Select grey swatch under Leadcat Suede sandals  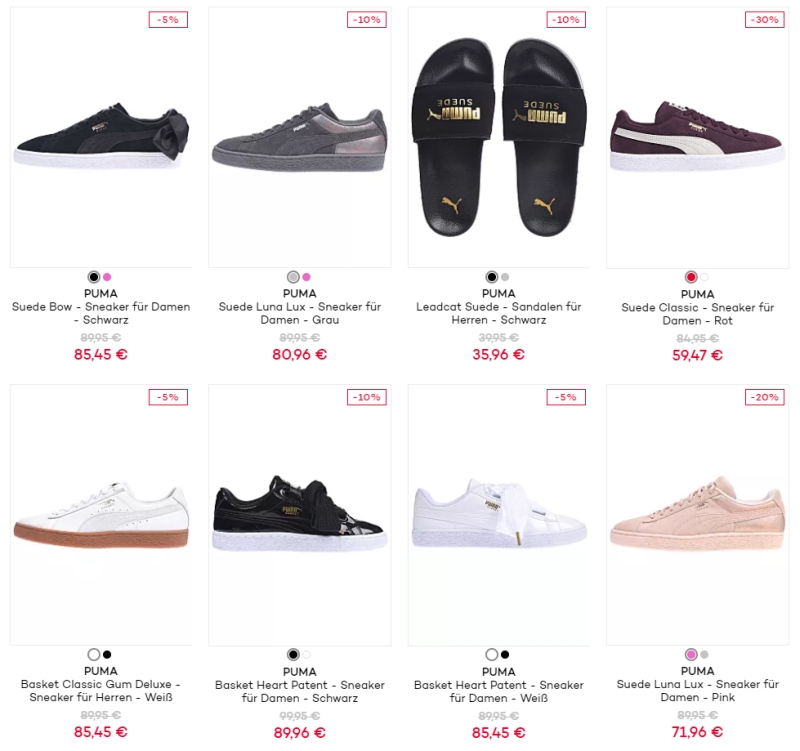505,277
